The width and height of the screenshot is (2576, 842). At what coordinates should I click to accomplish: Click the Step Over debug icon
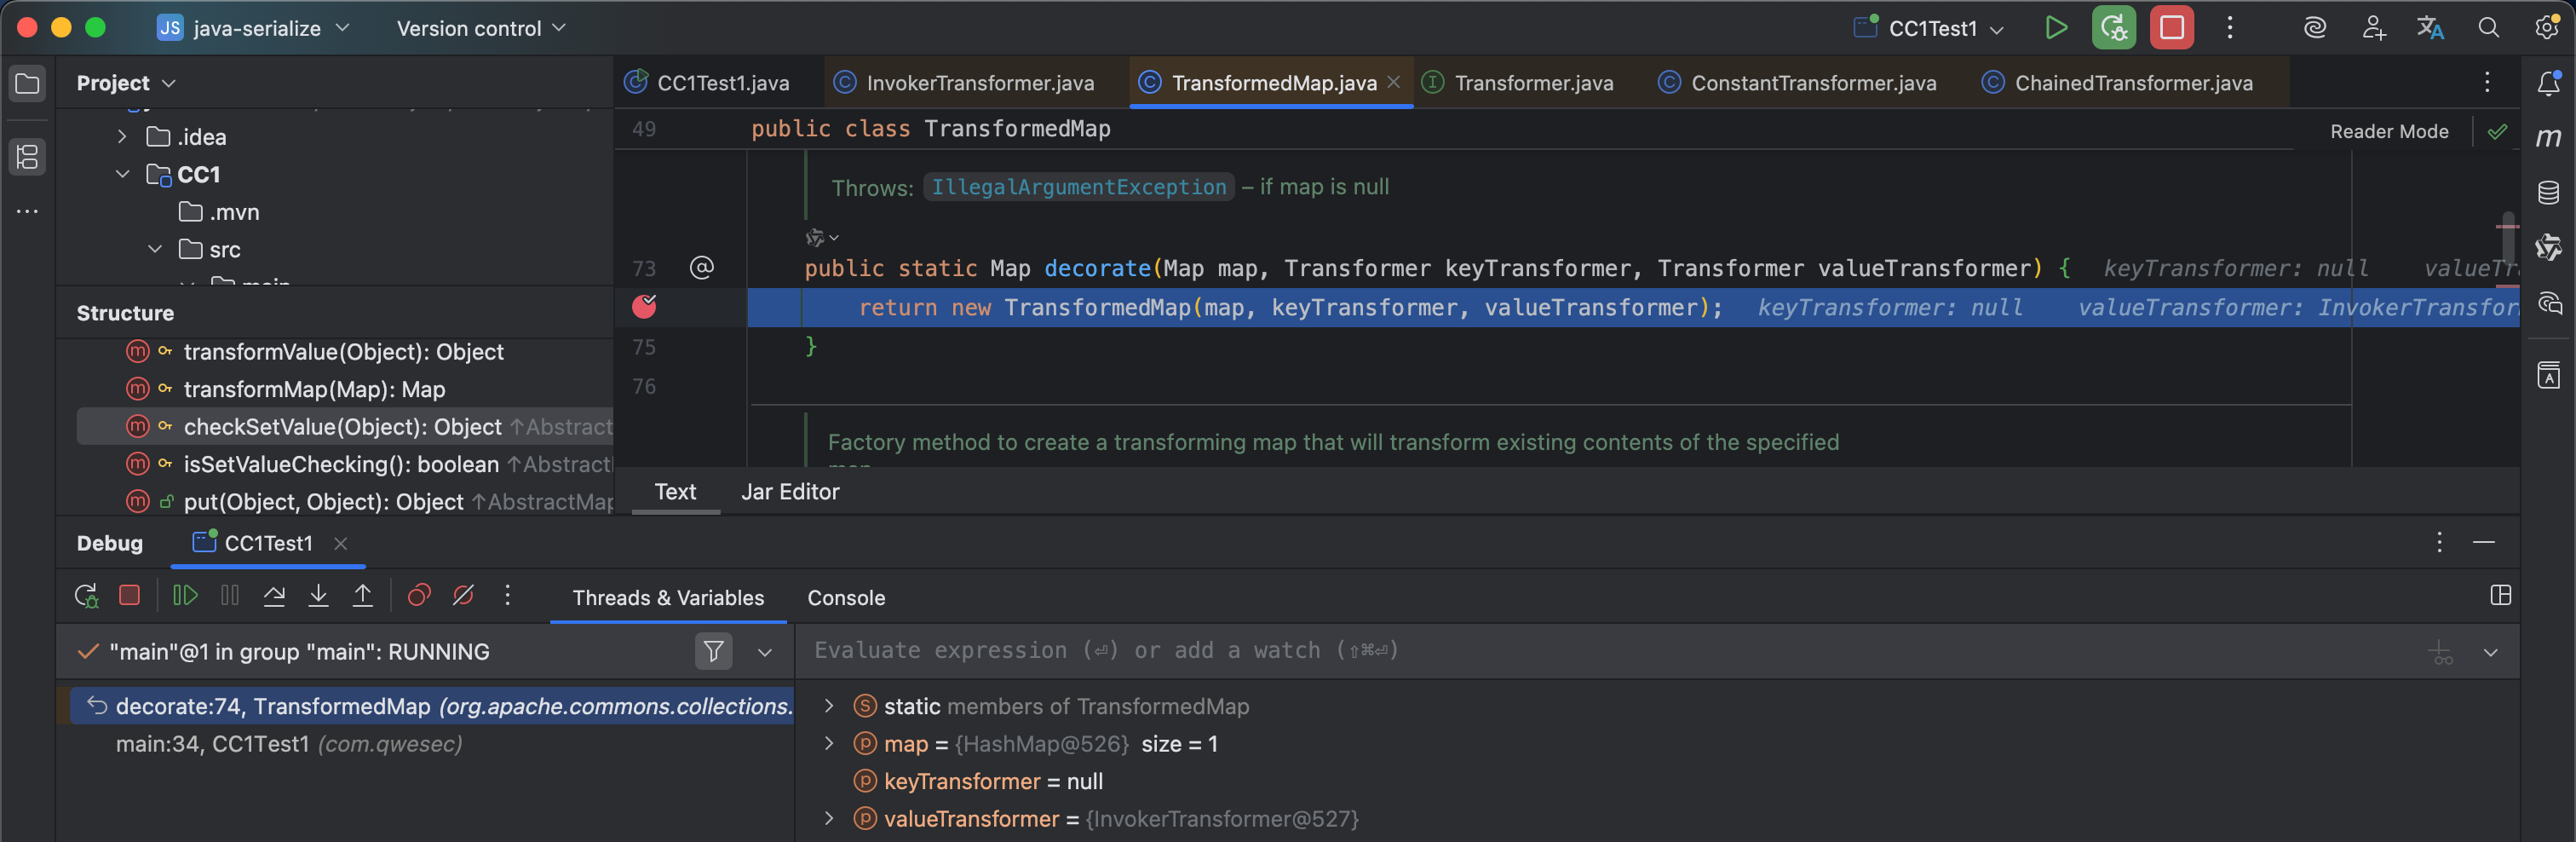[274, 596]
